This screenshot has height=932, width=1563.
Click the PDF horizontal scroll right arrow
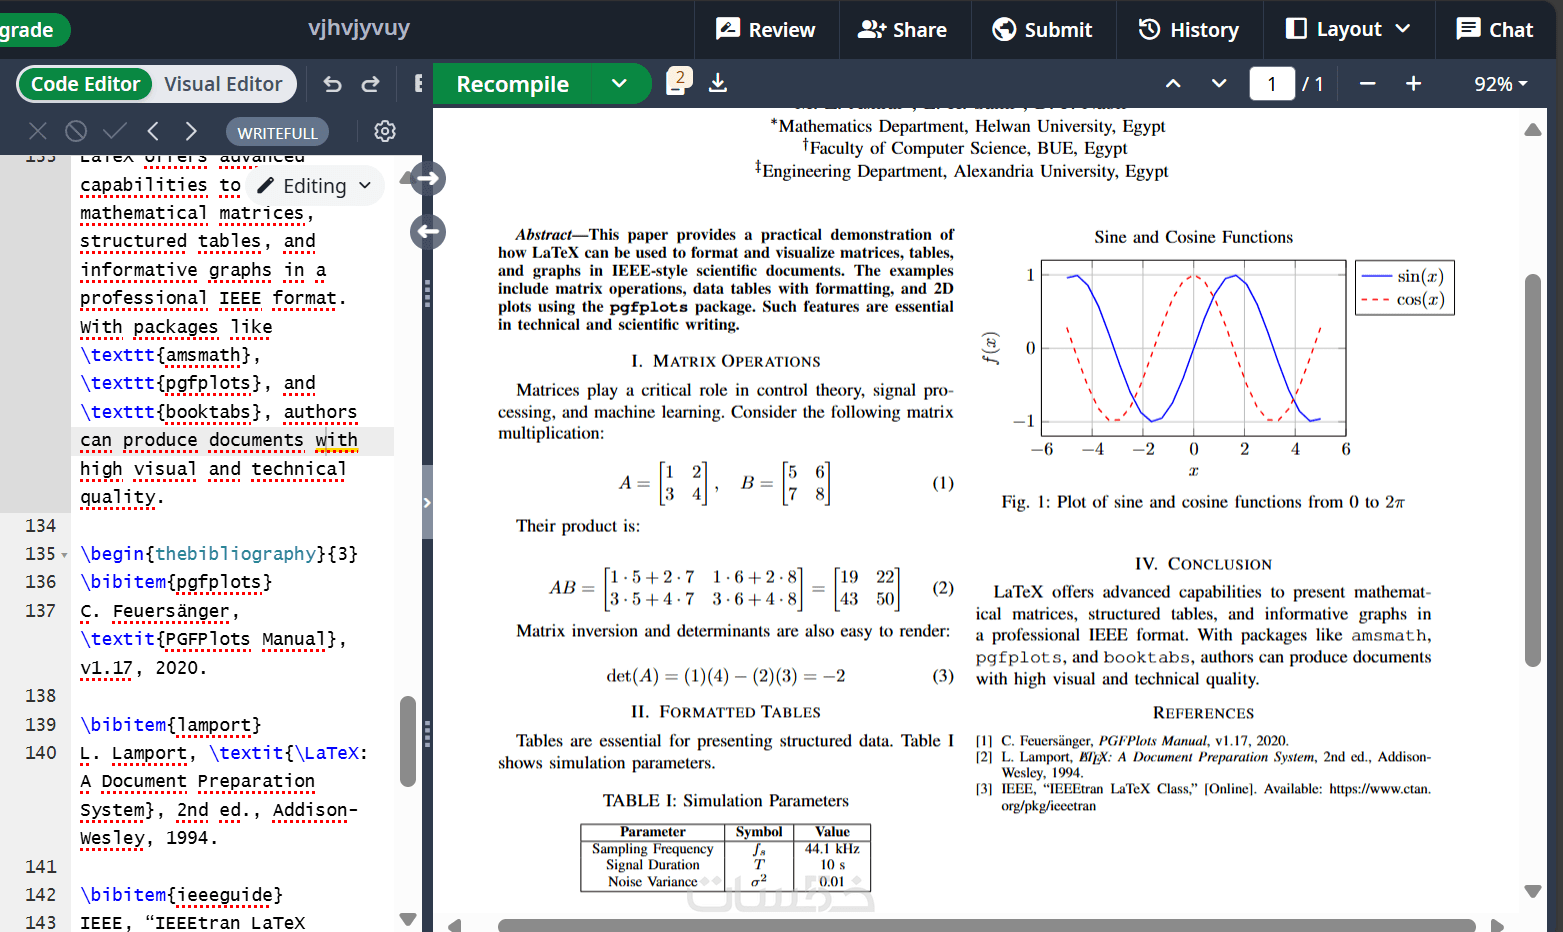tap(1497, 925)
